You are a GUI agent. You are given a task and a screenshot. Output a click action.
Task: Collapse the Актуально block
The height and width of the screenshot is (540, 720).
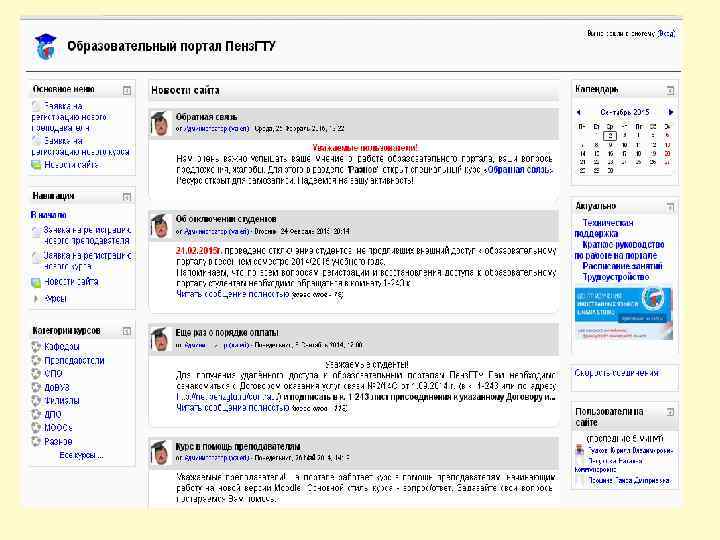click(670, 207)
